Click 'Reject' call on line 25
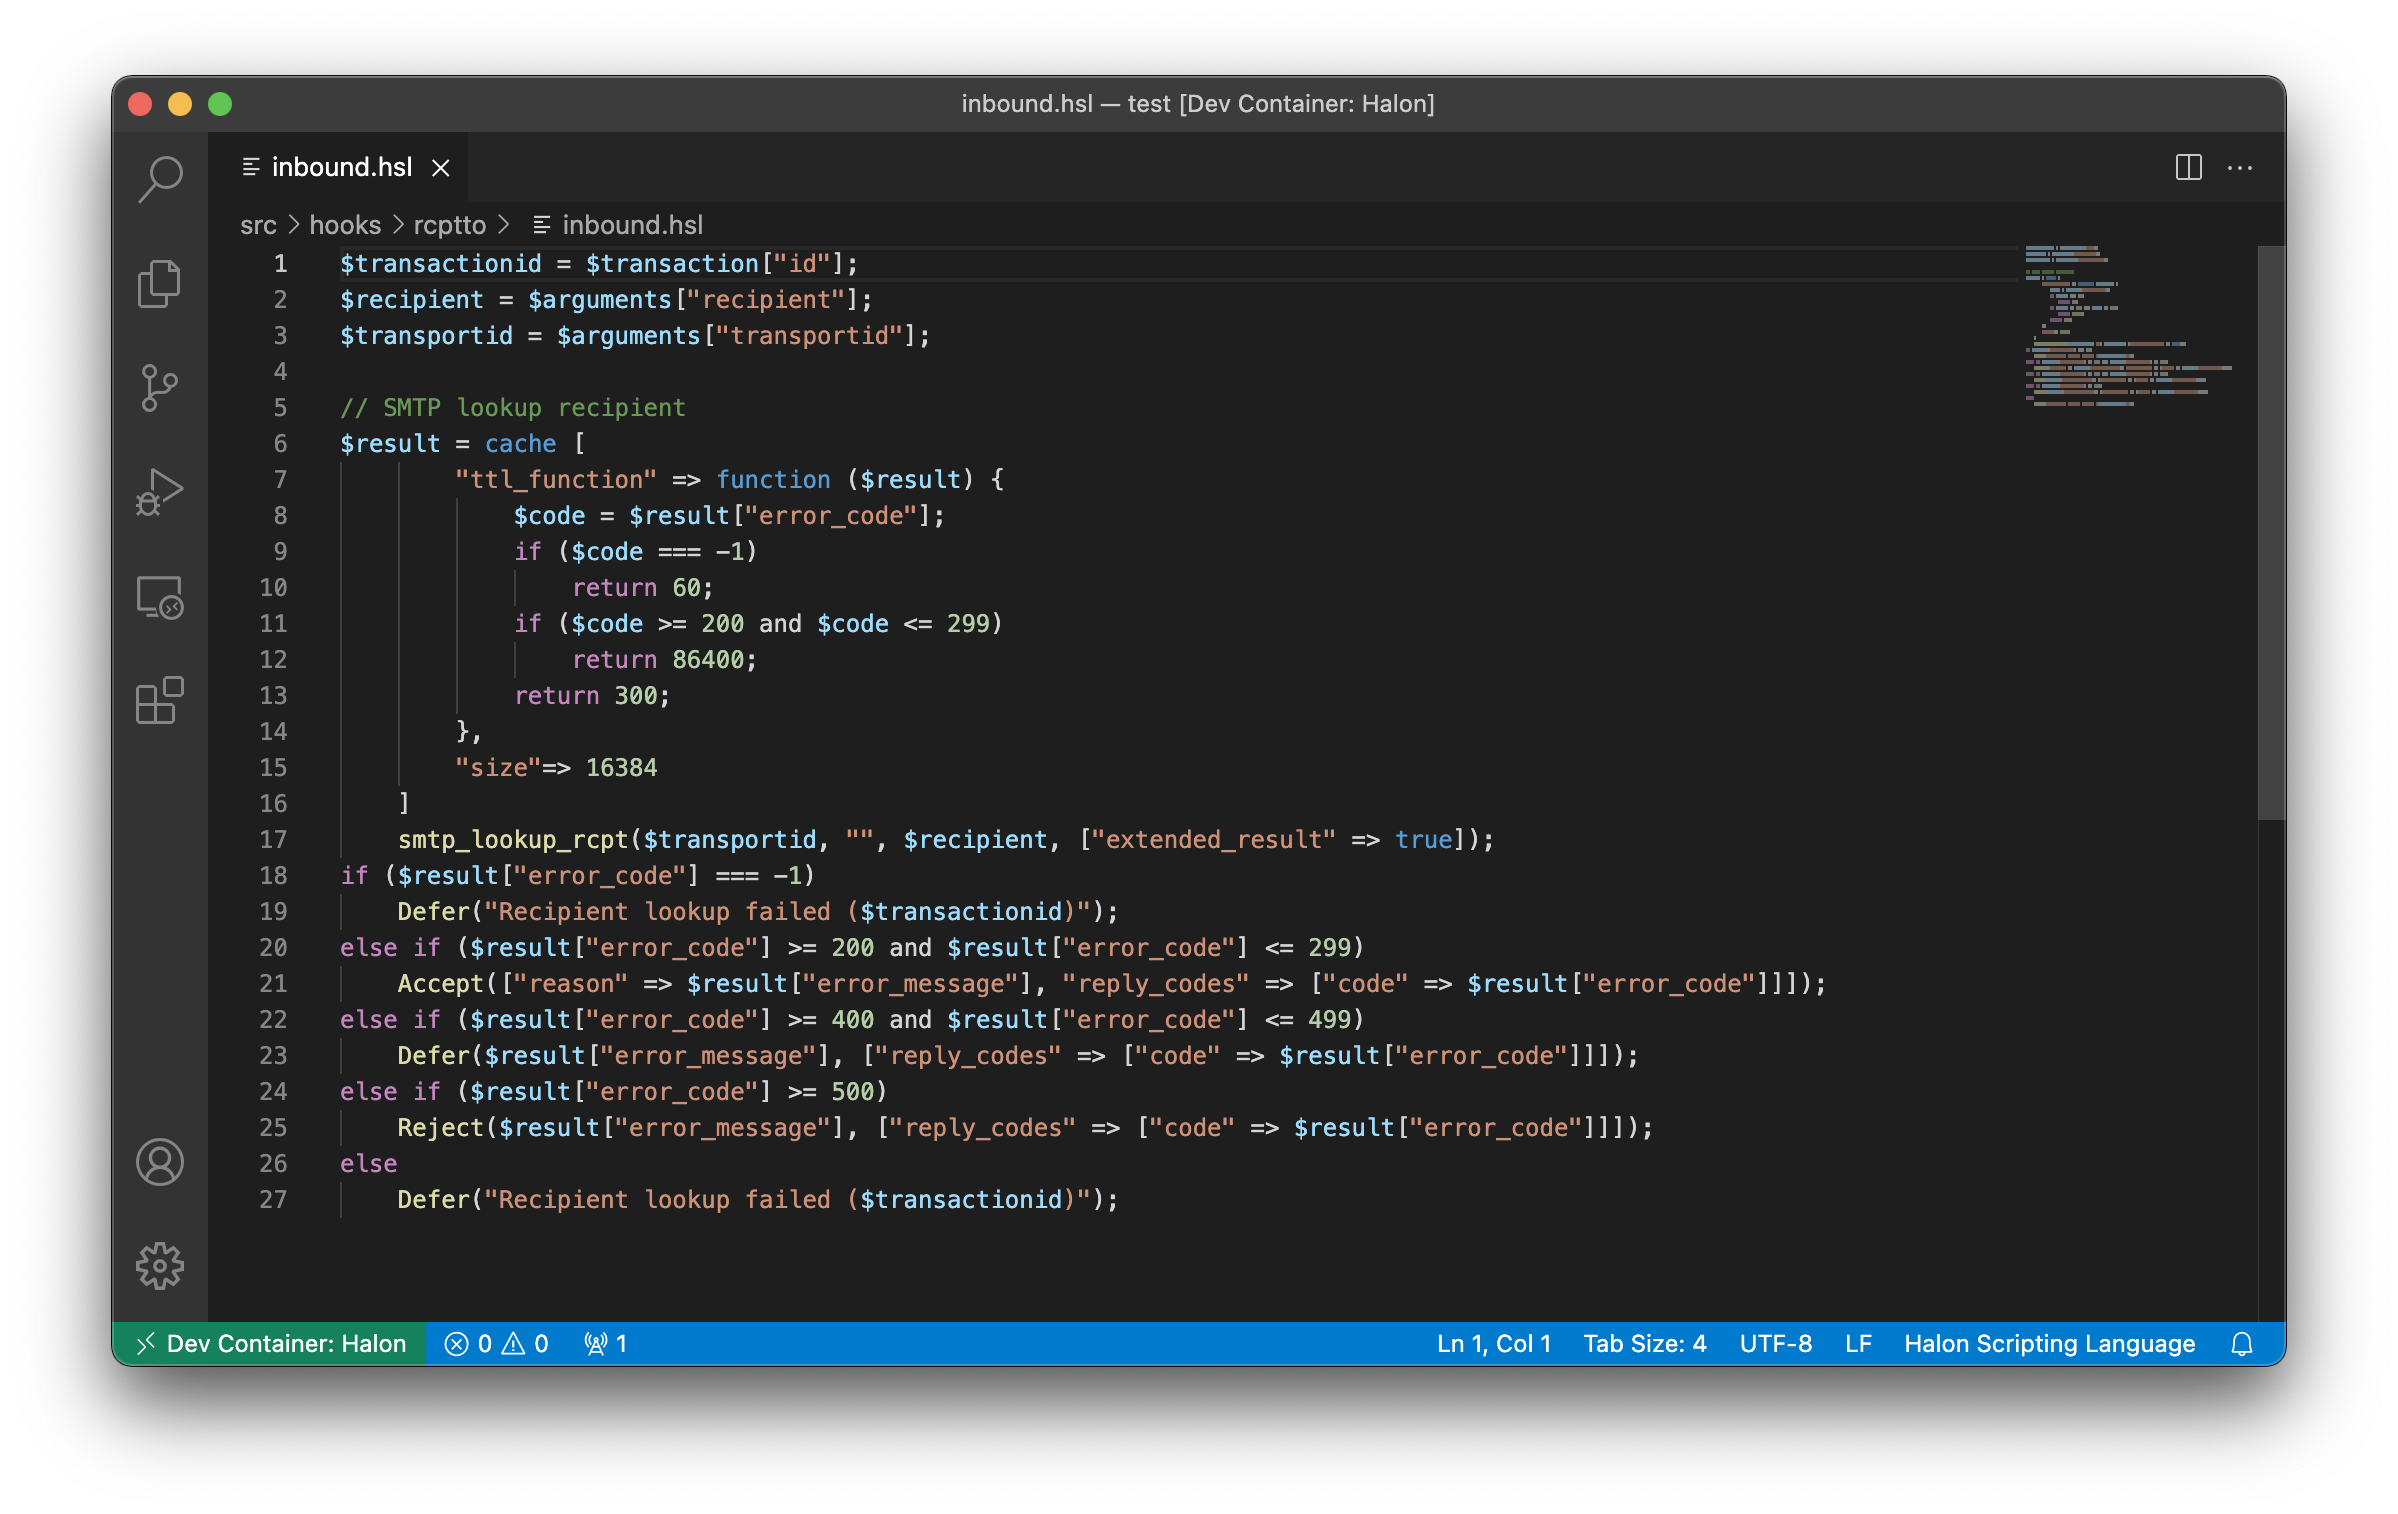Viewport: 2398px width, 1514px height. pyautogui.click(x=441, y=1128)
